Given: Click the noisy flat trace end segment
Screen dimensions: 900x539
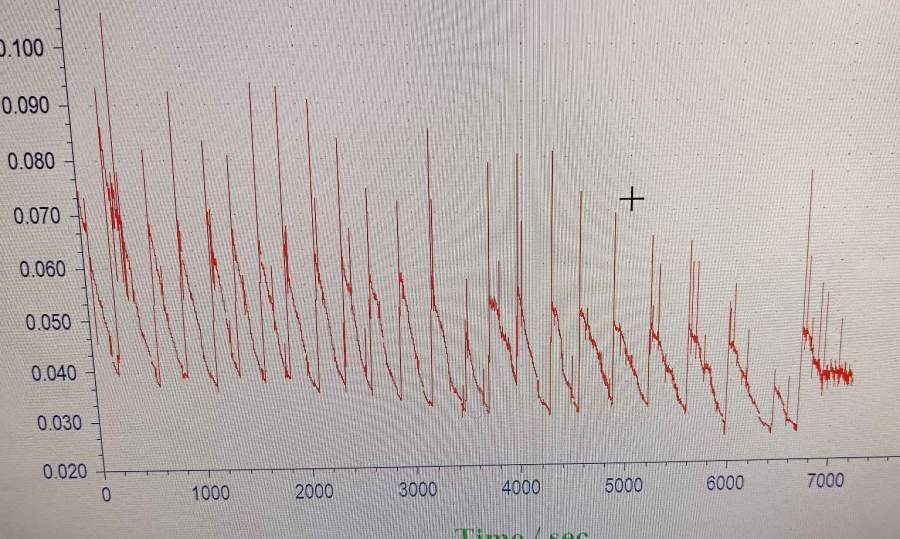Looking at the screenshot, I should [835, 374].
